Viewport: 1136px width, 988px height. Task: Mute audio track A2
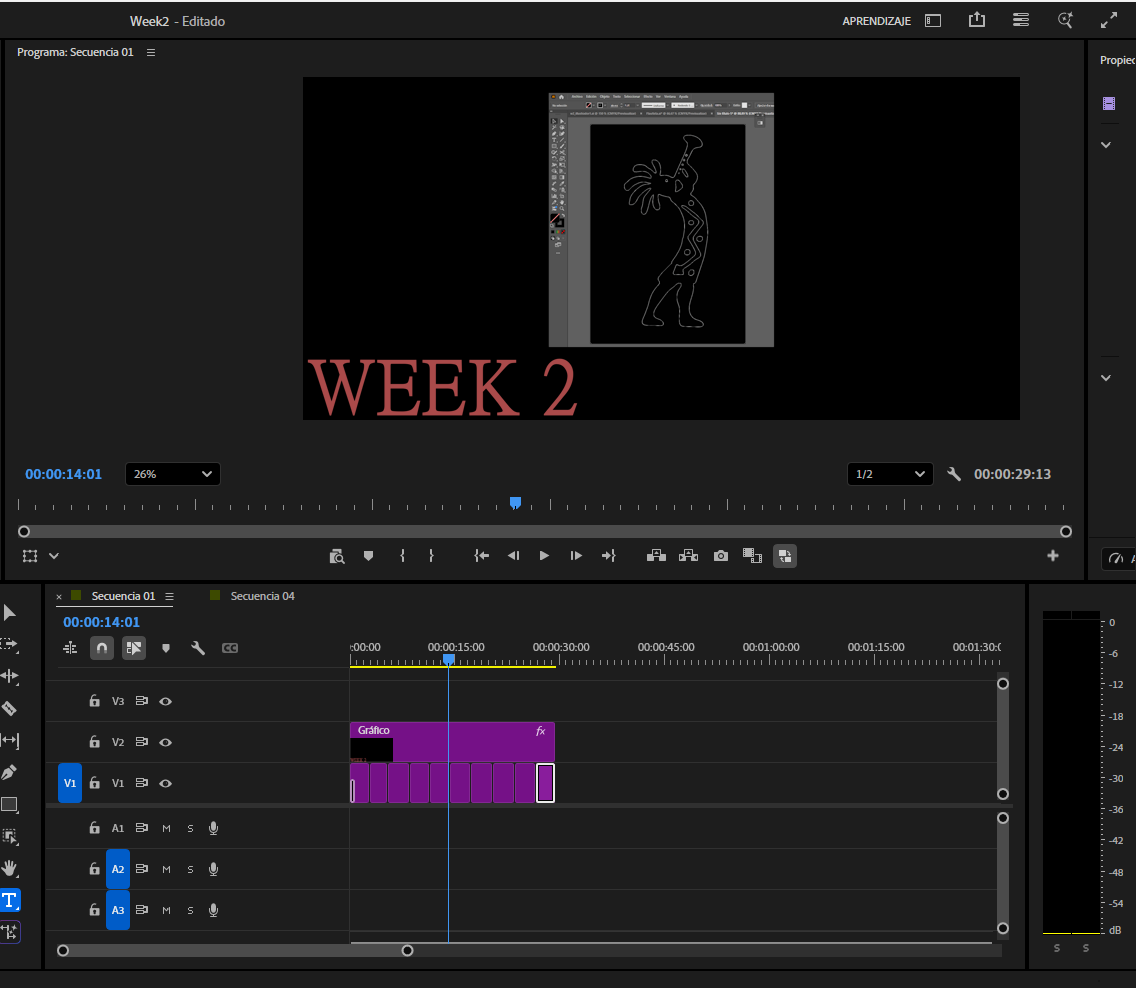(x=166, y=869)
